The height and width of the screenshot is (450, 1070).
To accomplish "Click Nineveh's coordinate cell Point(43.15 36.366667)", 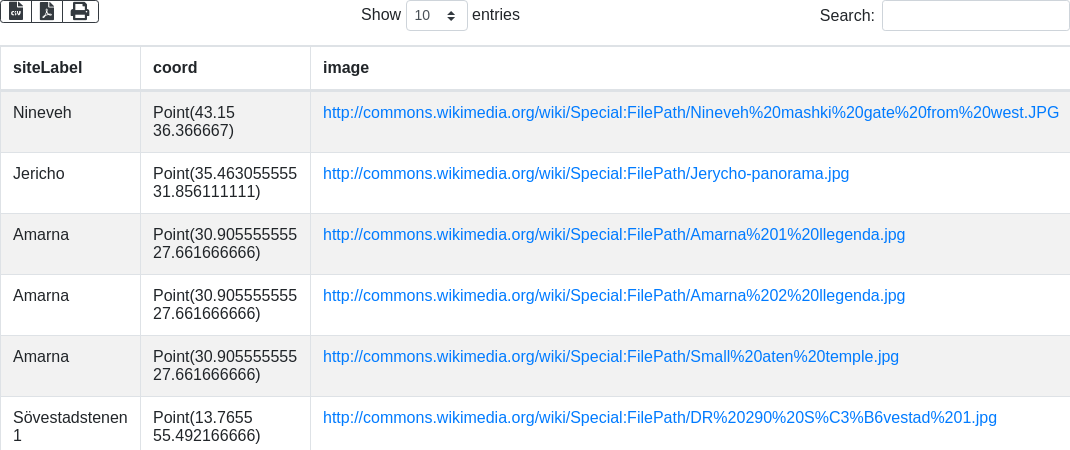I will (x=207, y=121).
